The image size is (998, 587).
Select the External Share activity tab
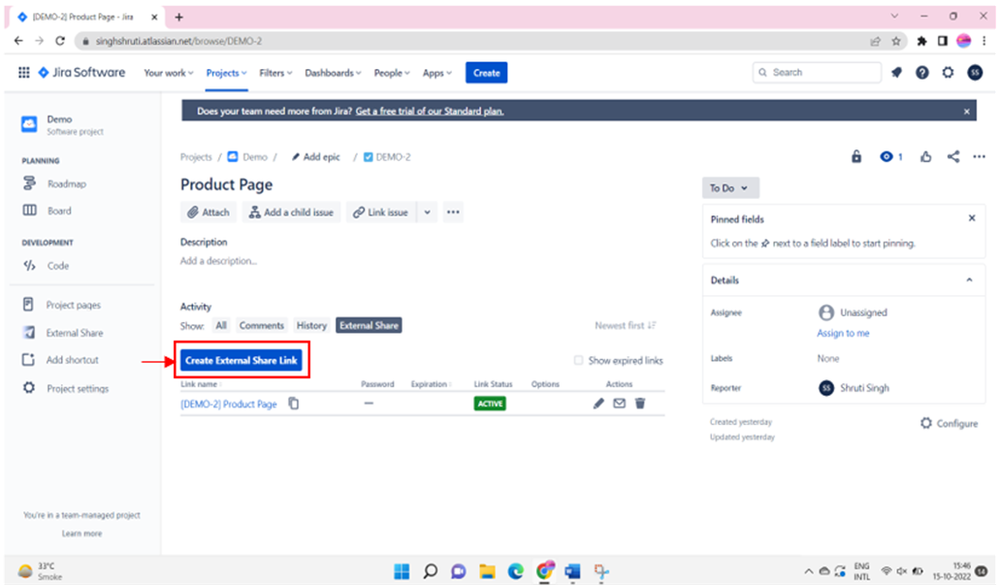(x=369, y=325)
